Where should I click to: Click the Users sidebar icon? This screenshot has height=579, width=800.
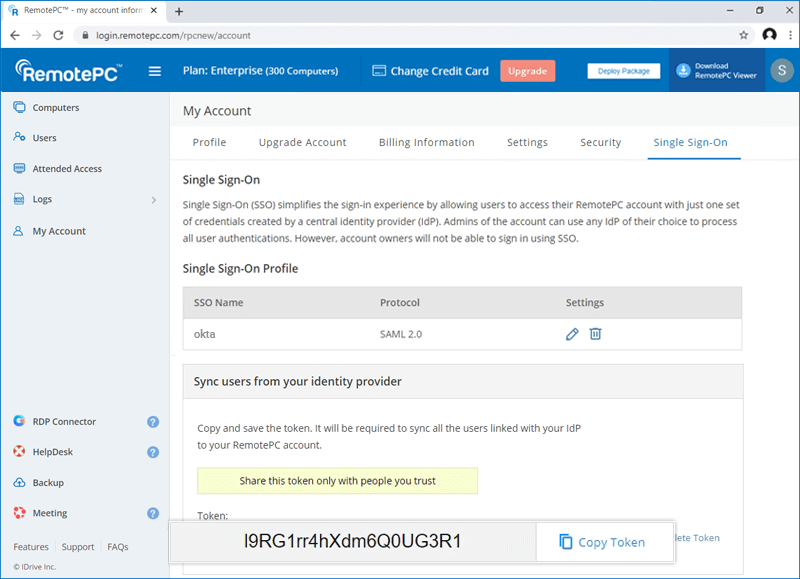19,137
